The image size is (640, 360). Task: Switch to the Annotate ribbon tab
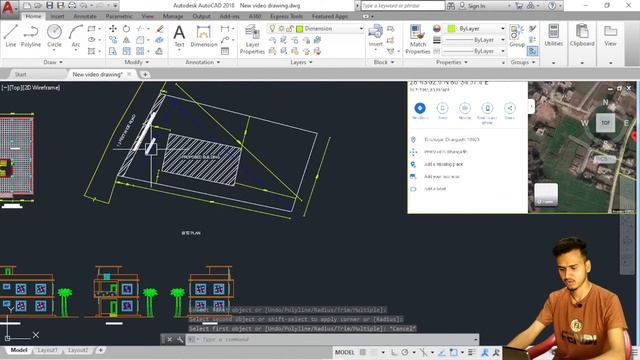click(85, 16)
